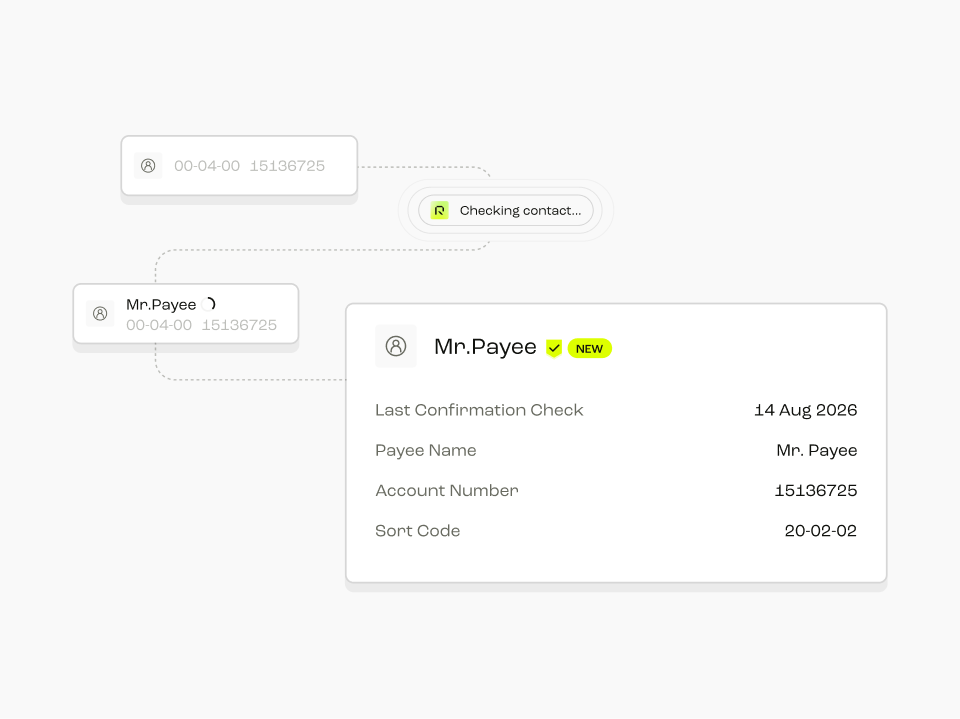Click the person icon in the top card
The width and height of the screenshot is (960, 719).
click(148, 166)
